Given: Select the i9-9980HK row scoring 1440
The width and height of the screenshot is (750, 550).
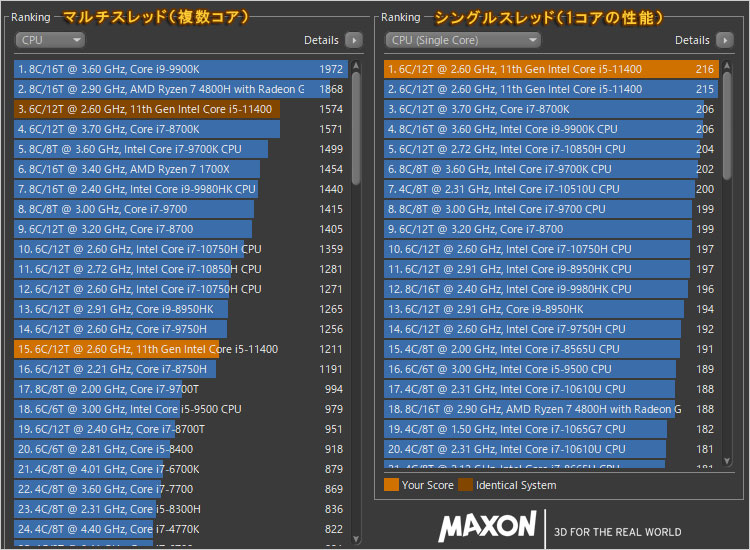Looking at the screenshot, I should 181,189.
